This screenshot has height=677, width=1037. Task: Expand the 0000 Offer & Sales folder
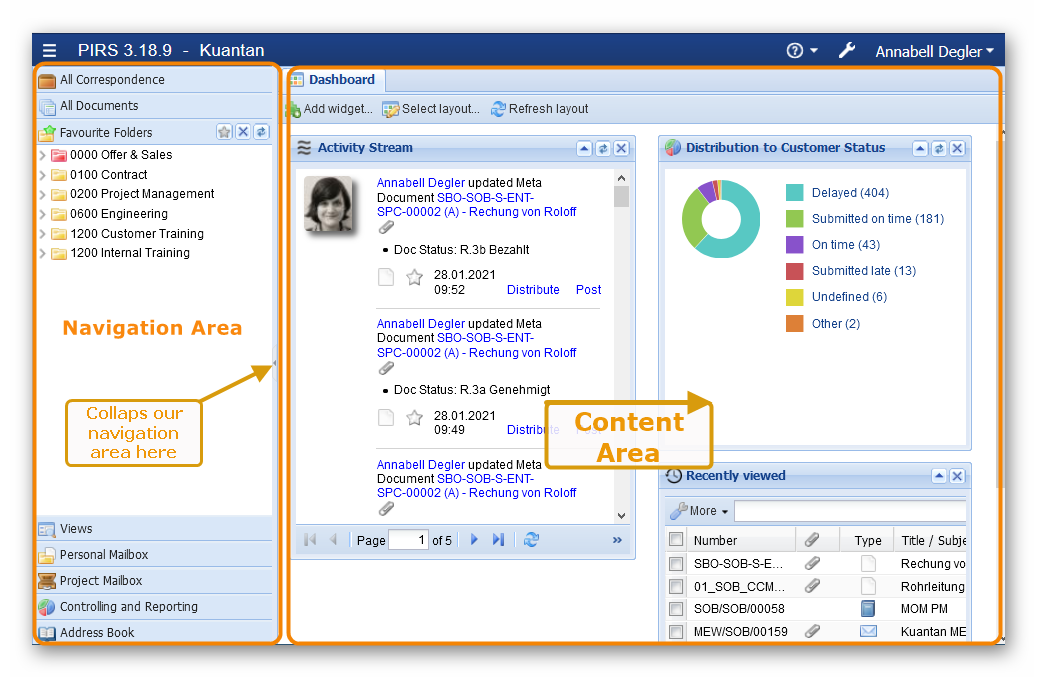(42, 155)
